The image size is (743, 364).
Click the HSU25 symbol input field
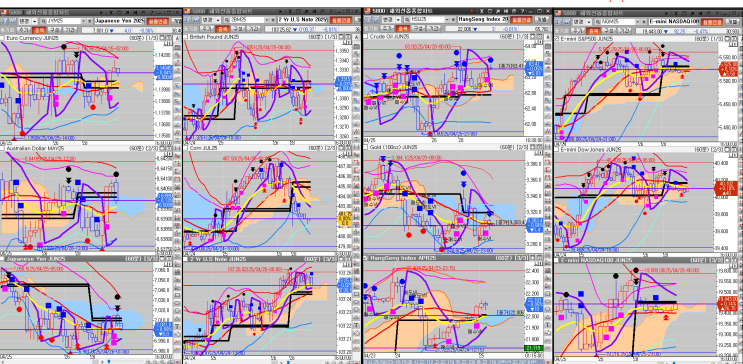pos(427,19)
